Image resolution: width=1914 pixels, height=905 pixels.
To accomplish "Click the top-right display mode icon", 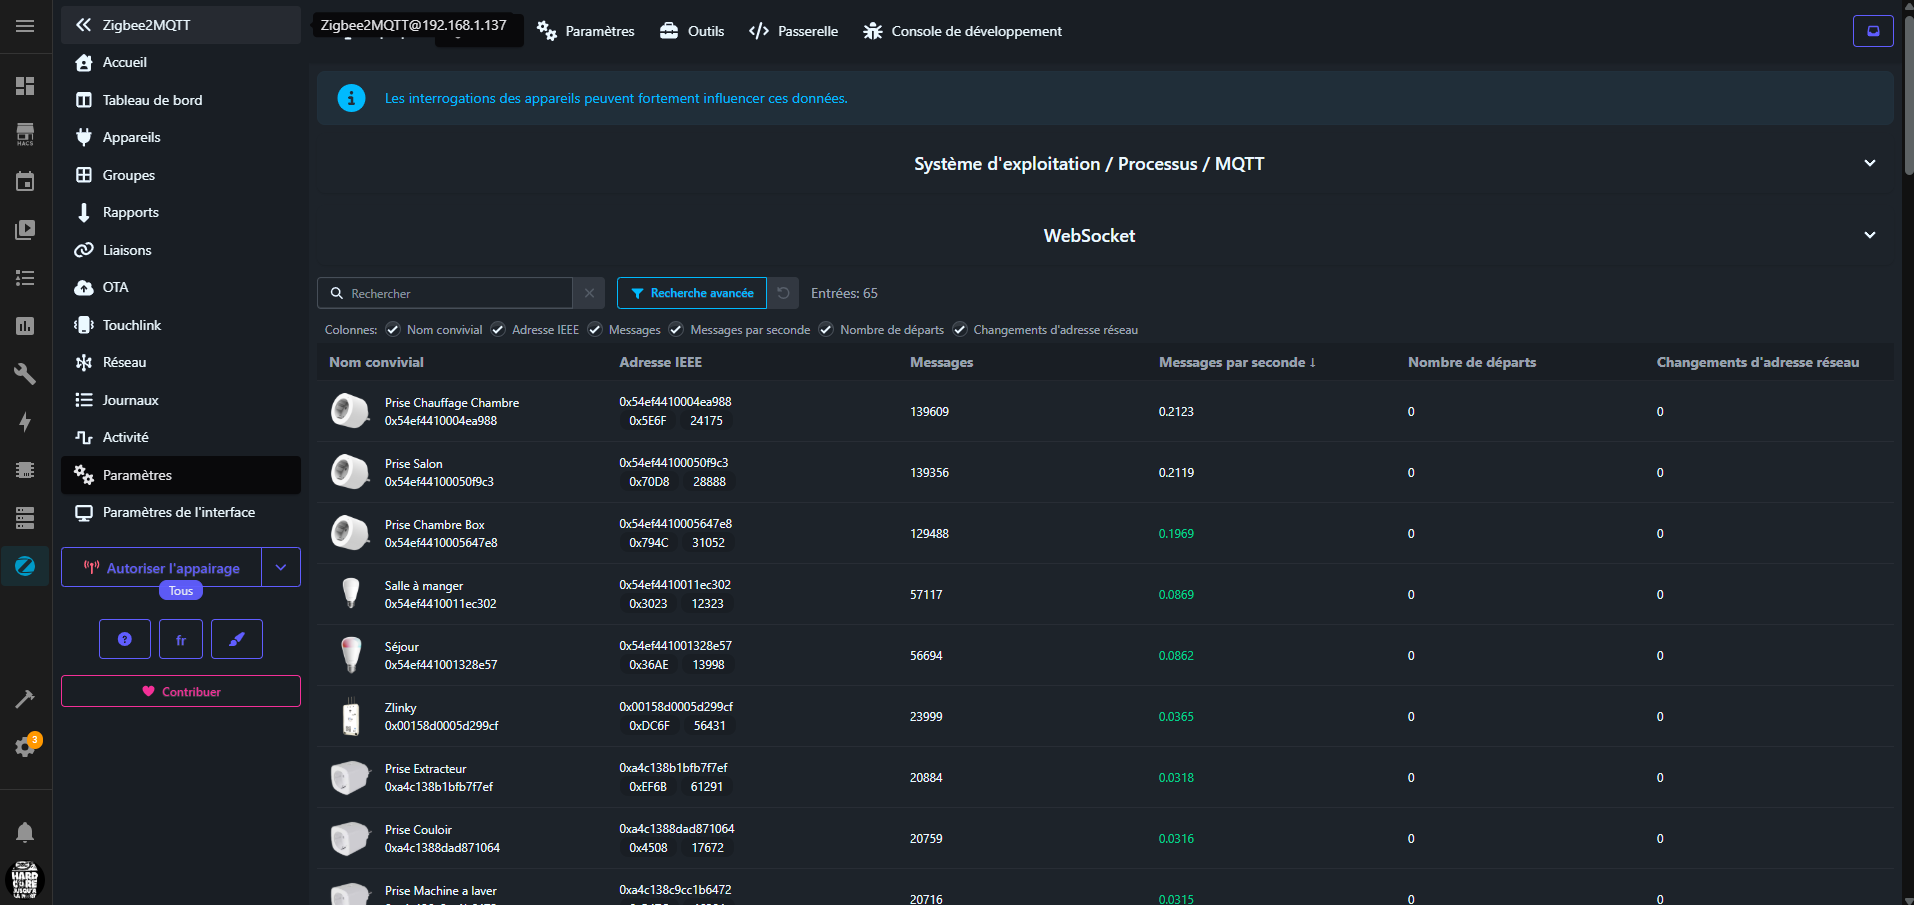I will point(1872,31).
